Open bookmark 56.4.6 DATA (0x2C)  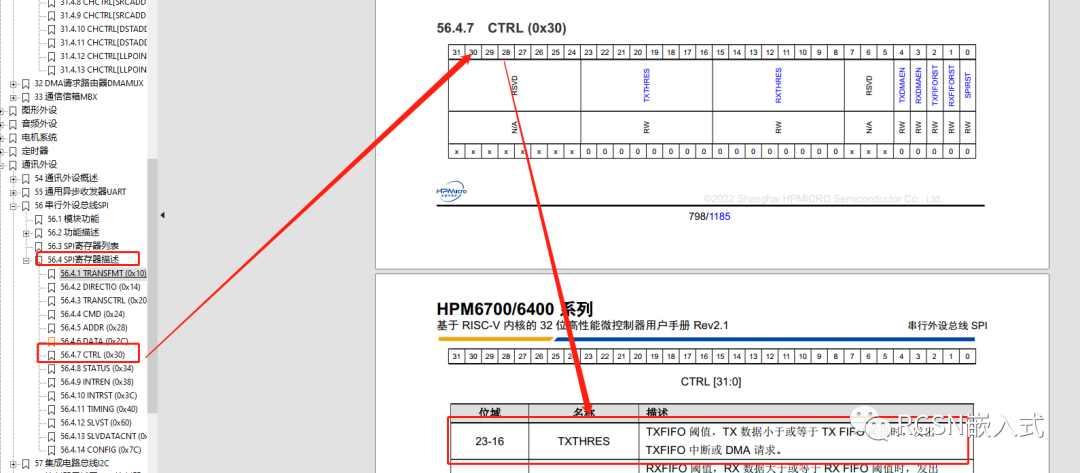pos(93,341)
